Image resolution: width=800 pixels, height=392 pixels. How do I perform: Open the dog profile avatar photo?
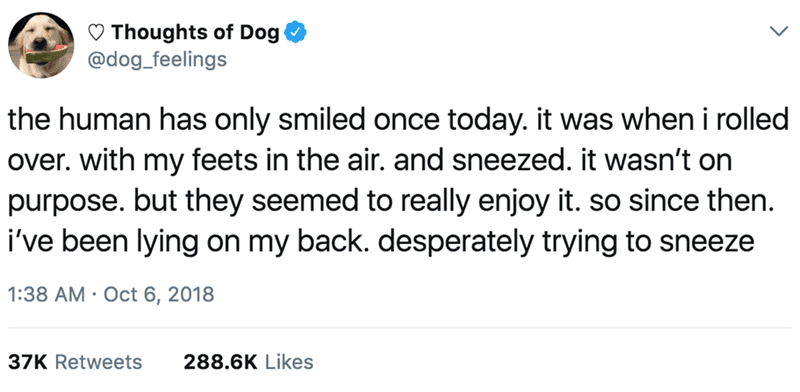[x=41, y=45]
